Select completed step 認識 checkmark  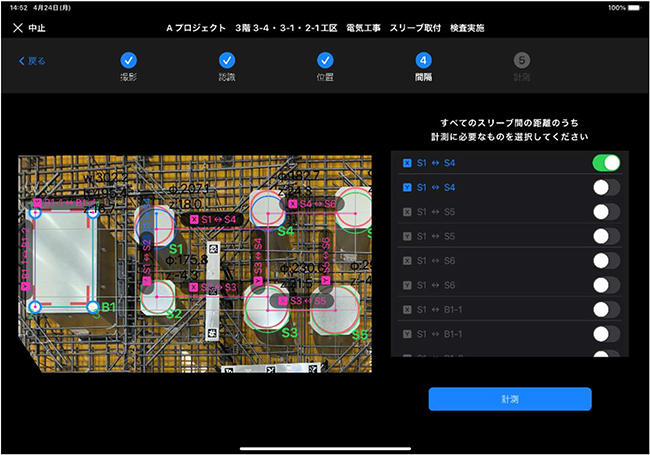[227, 61]
